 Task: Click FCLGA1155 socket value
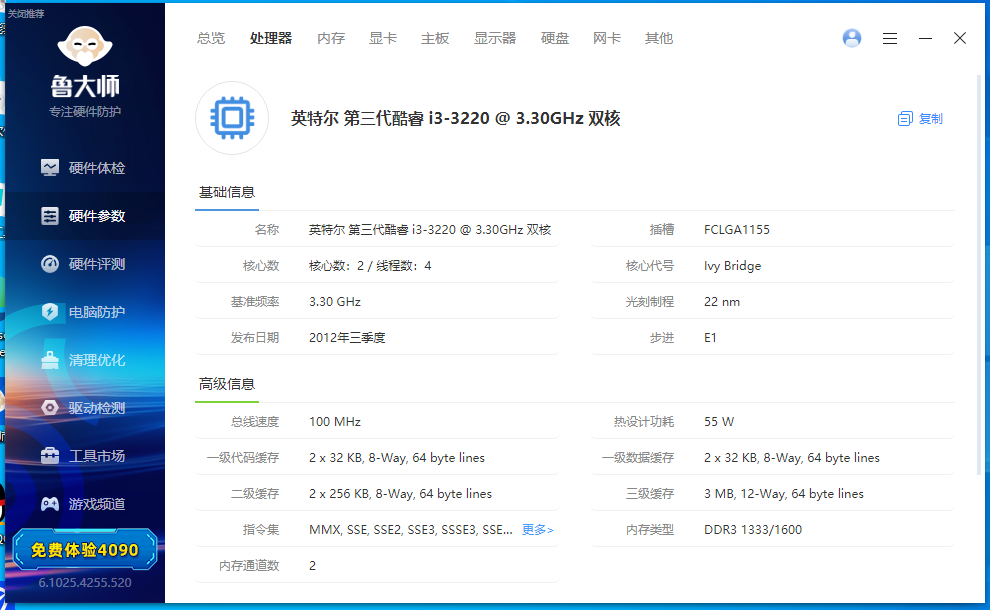tap(737, 230)
